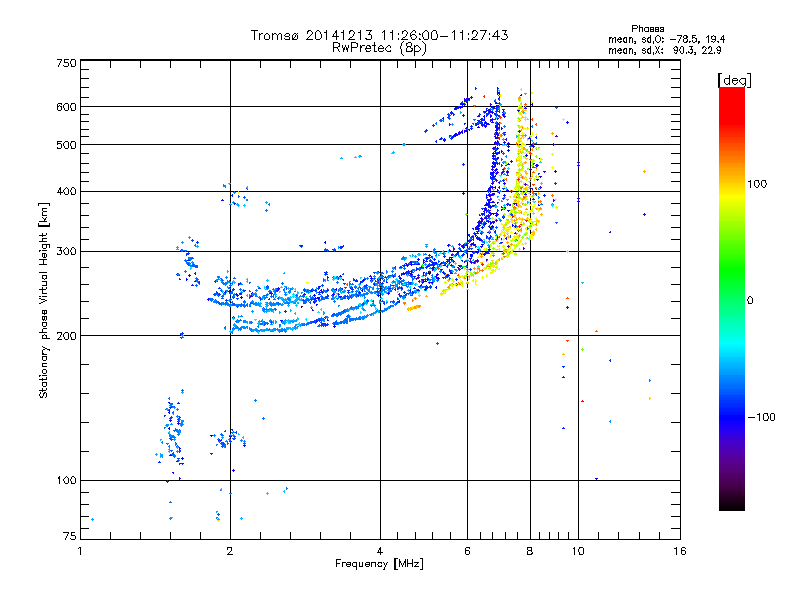This screenshot has width=800, height=600.
Task: Select the y-axis tick label '100' on the left axis
Action: click(x=66, y=480)
